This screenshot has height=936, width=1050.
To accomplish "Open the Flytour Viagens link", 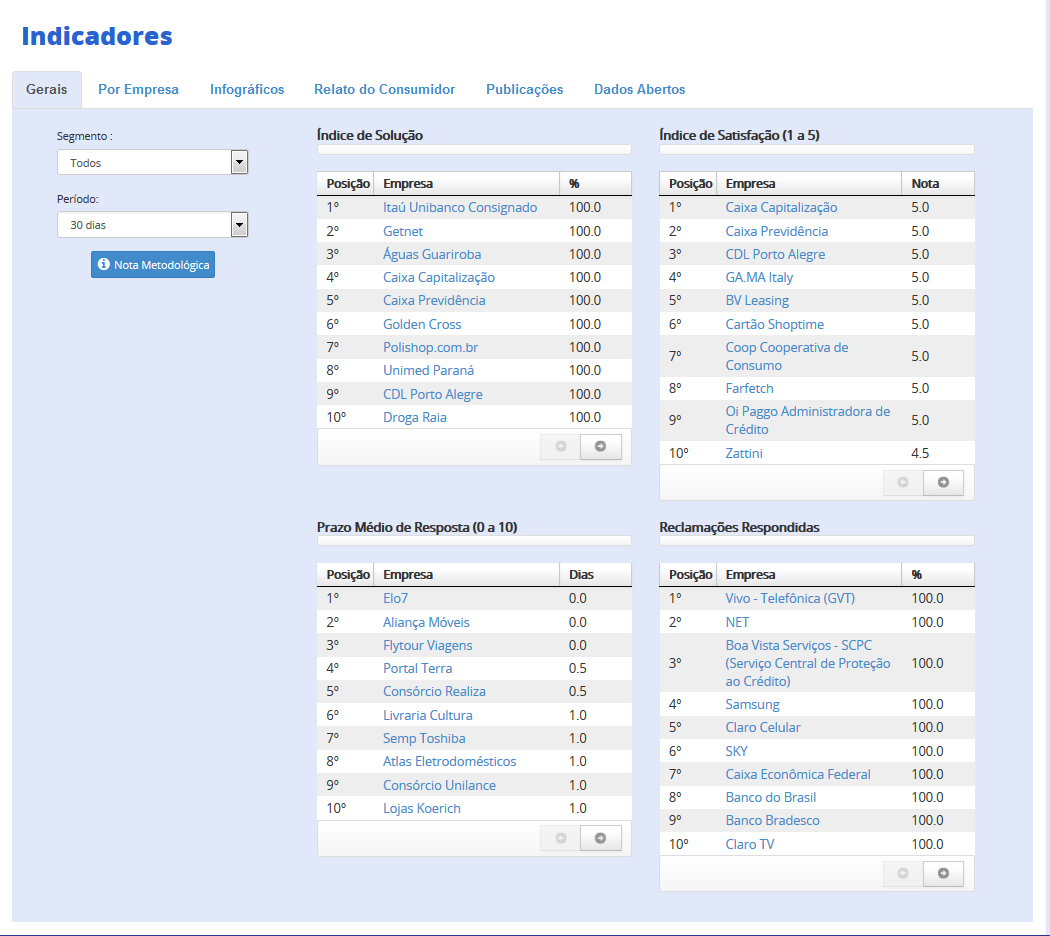I will [427, 645].
